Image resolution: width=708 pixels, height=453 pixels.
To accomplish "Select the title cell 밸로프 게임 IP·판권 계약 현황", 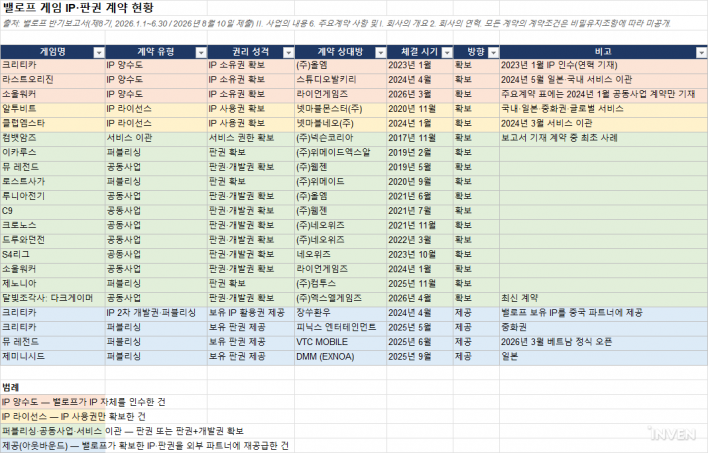I will (78, 8).
